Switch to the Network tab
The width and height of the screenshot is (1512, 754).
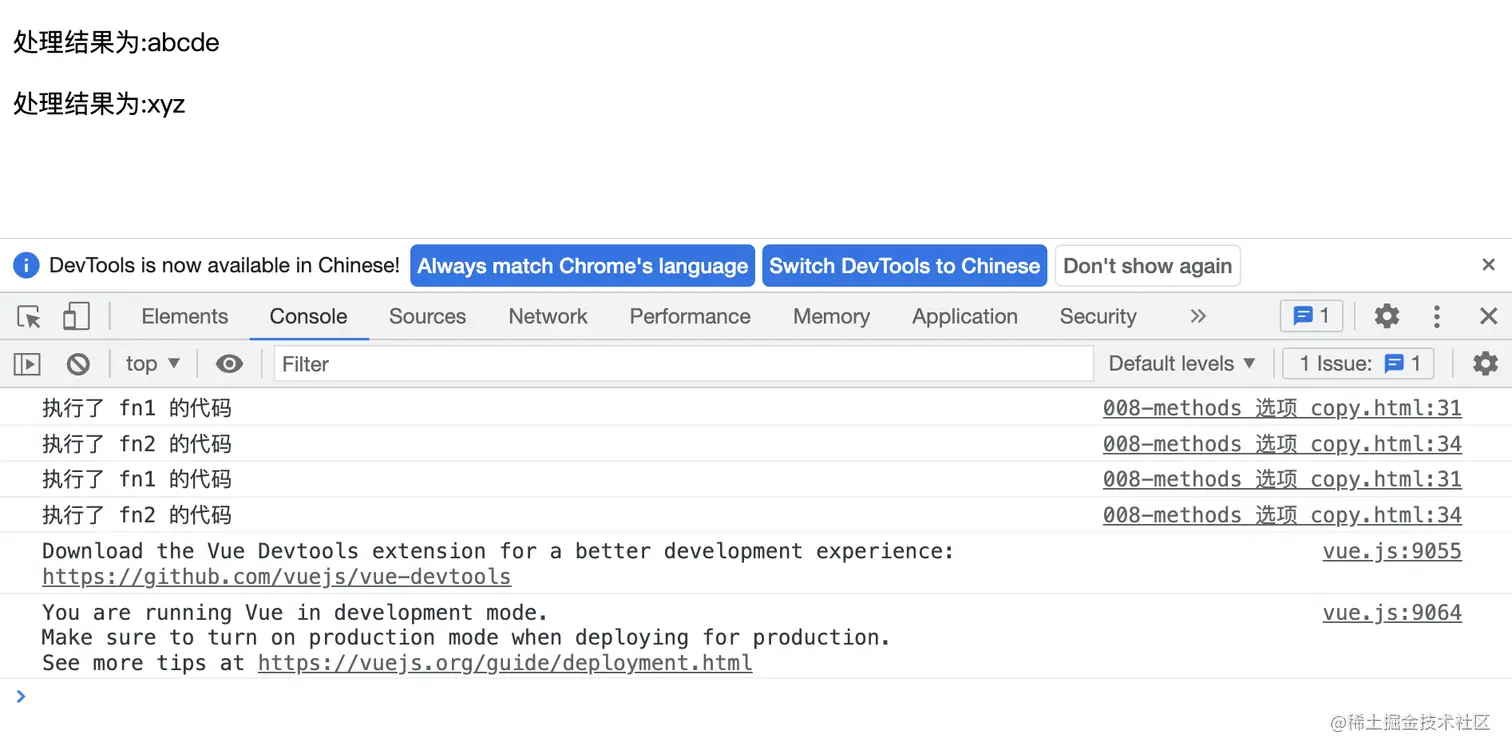pos(548,317)
